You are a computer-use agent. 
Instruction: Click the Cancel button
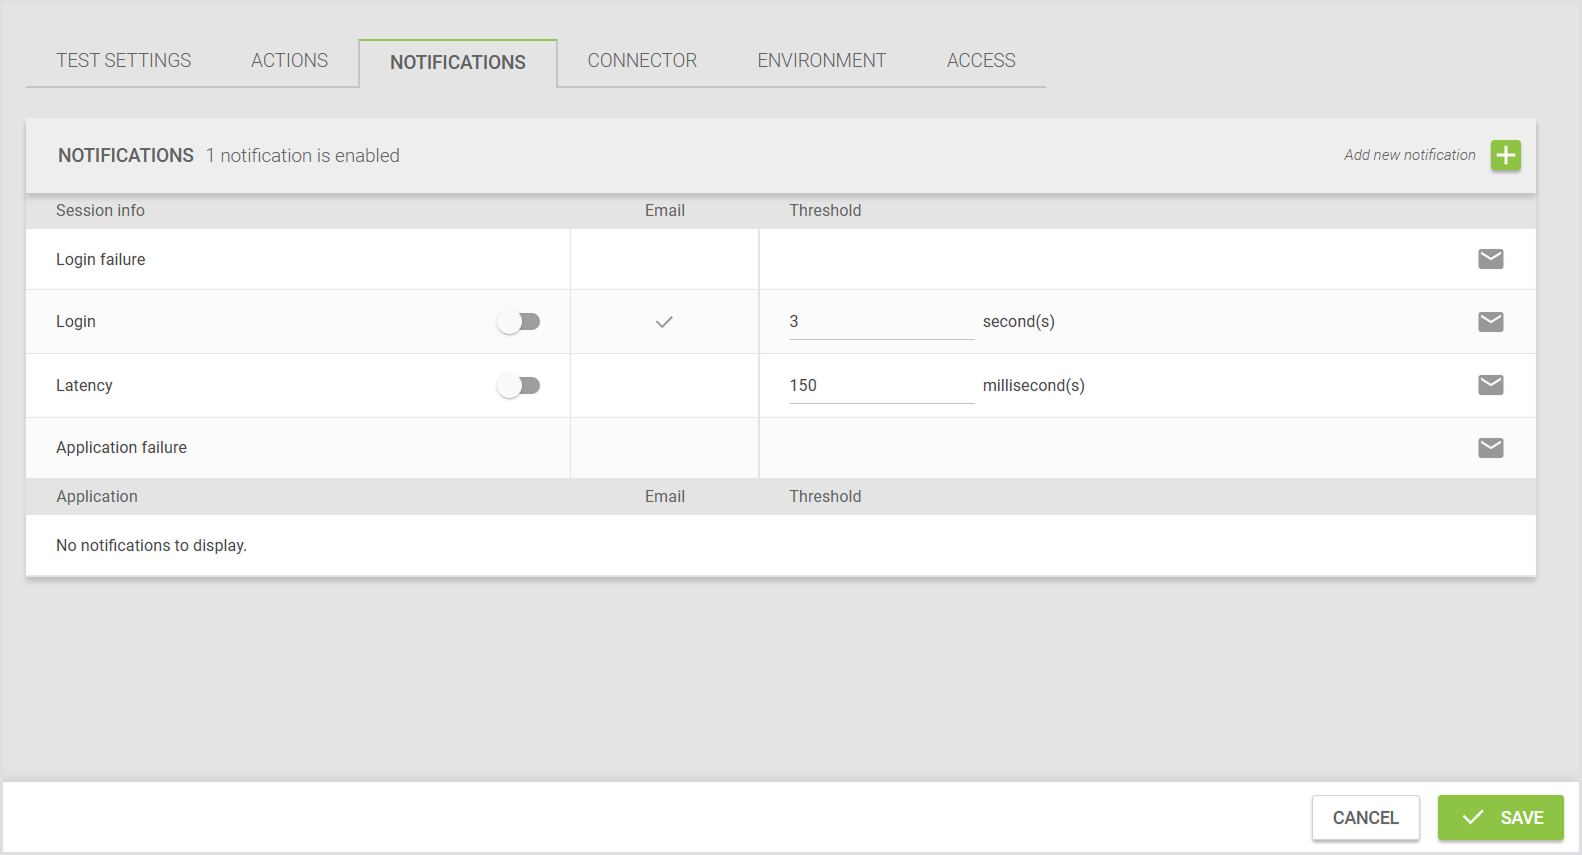(1365, 817)
